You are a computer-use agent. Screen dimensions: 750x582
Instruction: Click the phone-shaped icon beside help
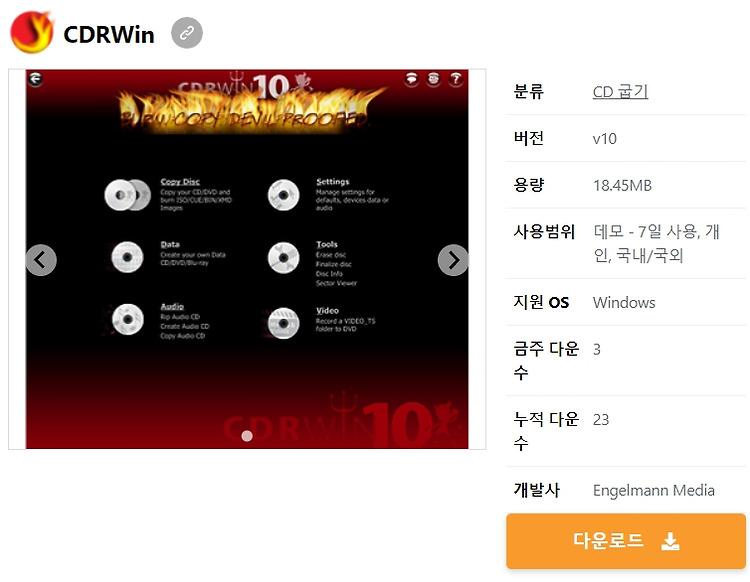433,79
